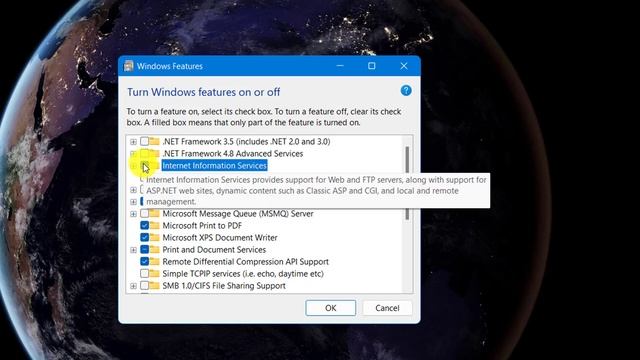Screen dimensions: 640x360
Task: Minimize the Windows Features dialog
Action: pos(340,66)
